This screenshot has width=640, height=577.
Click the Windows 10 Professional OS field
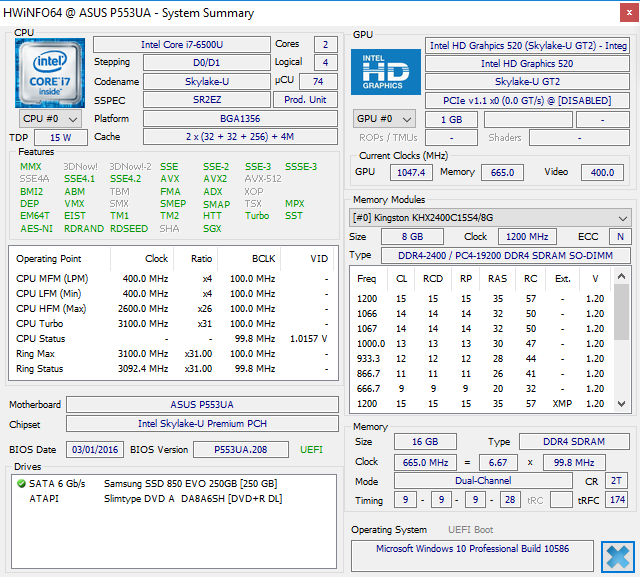[x=472, y=549]
